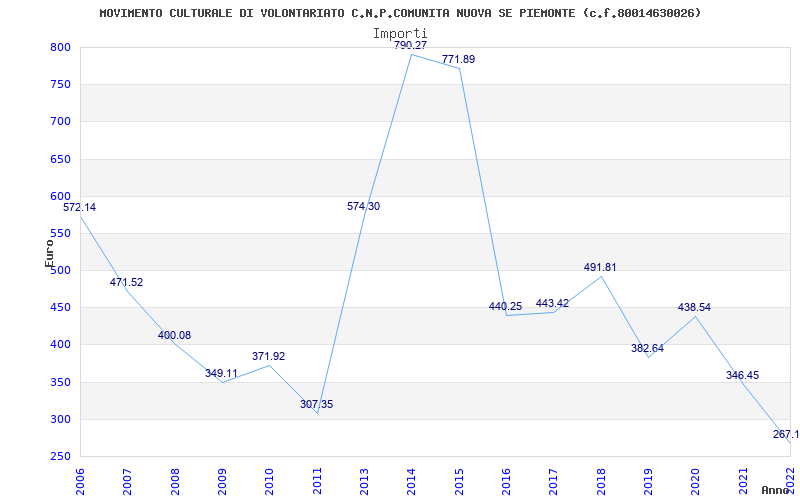Screen dimensions: 800x500
Task: Click the 'Anno' x-axis label
Action: coord(776,490)
